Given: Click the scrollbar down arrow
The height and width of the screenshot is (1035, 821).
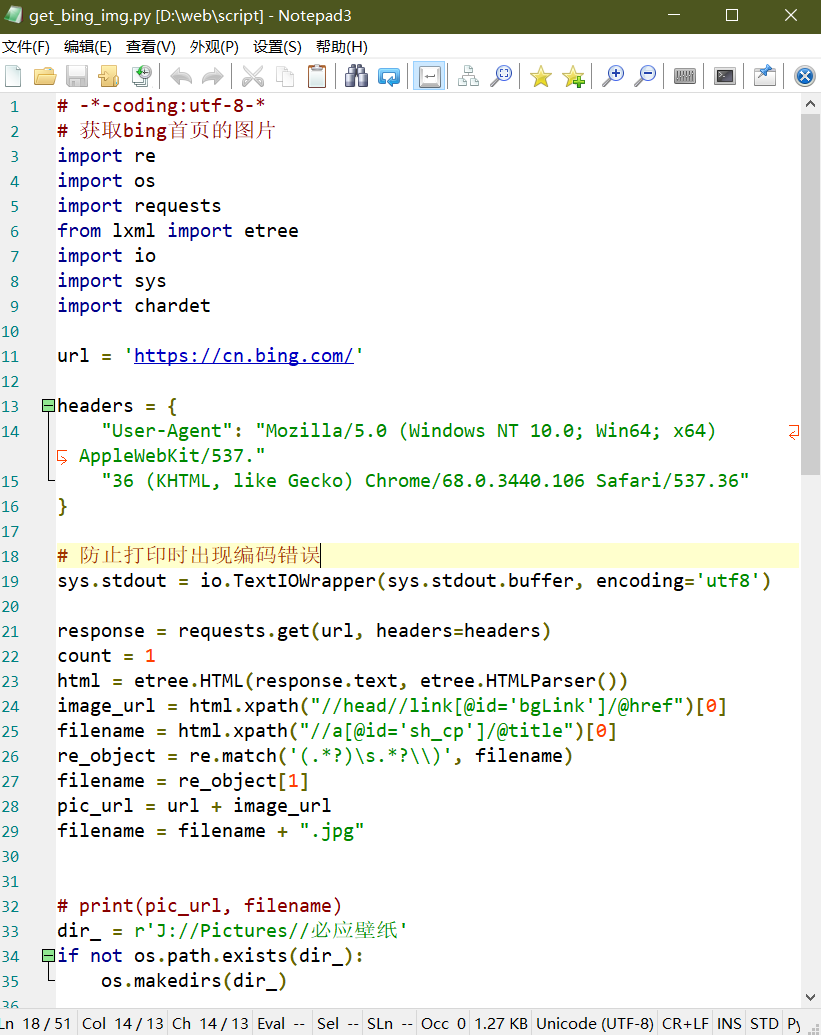Looking at the screenshot, I should tap(810, 997).
